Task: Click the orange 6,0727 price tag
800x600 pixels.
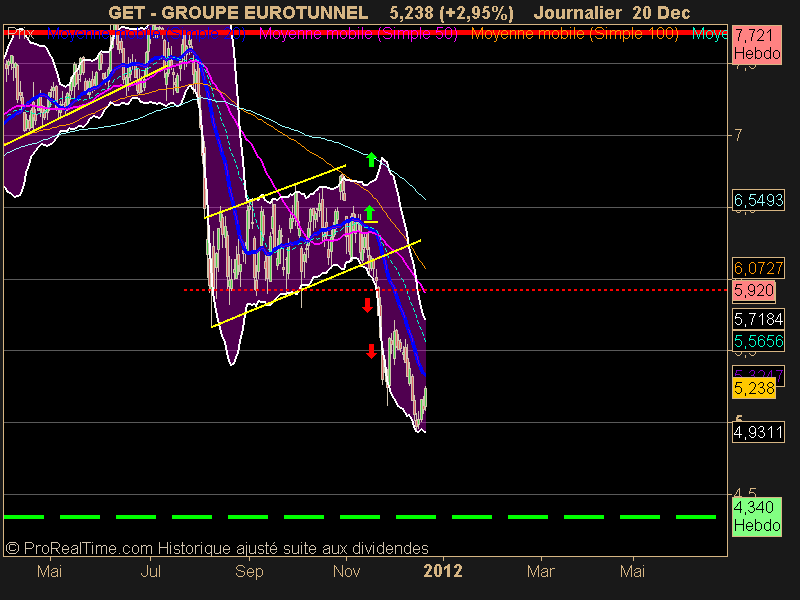Action: 758,268
